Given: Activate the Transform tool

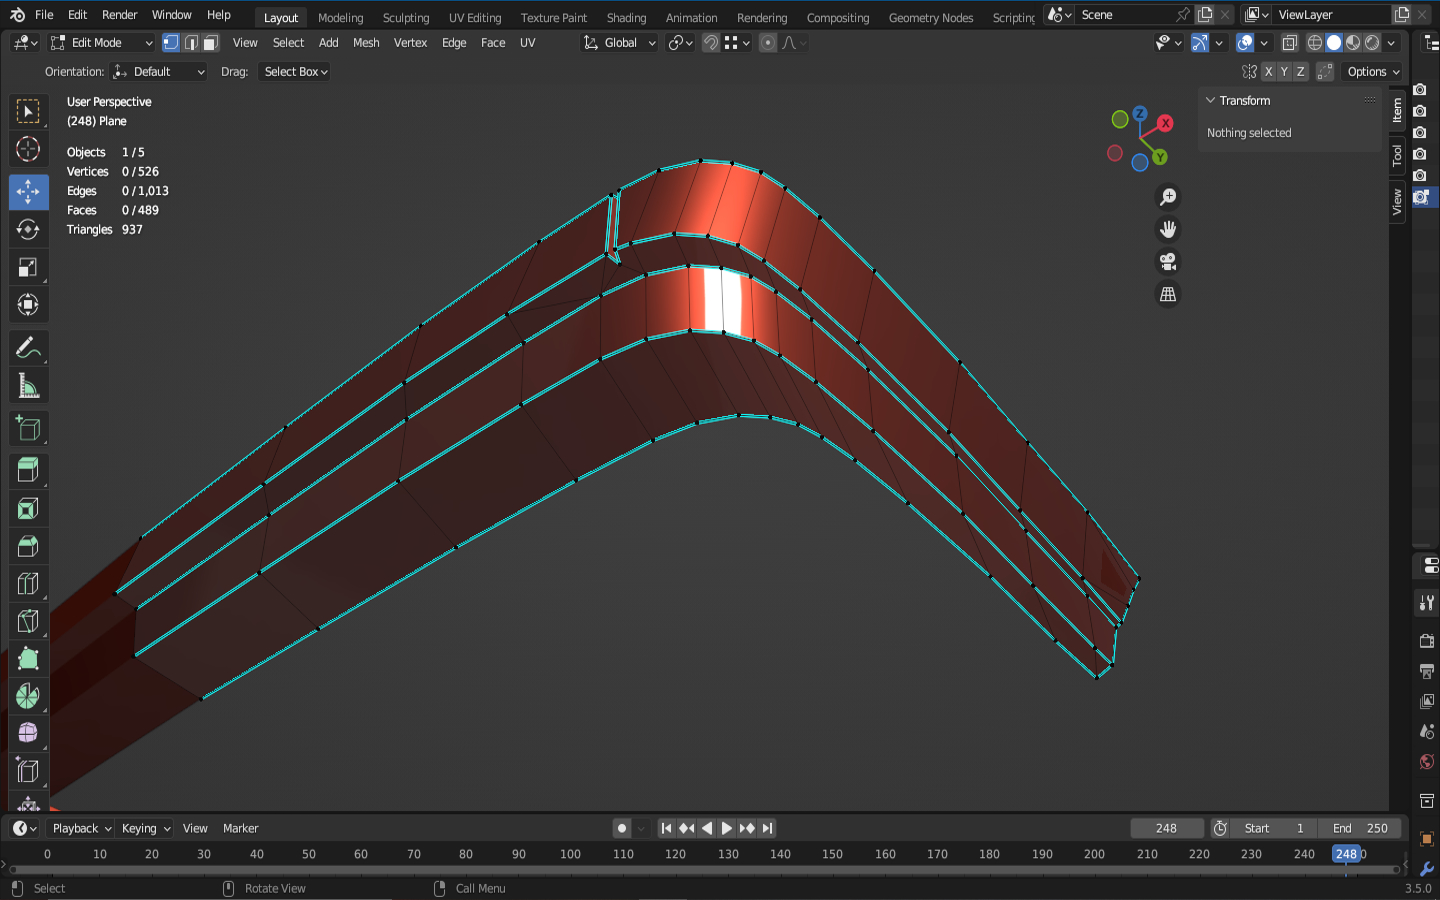Looking at the screenshot, I should (28, 305).
